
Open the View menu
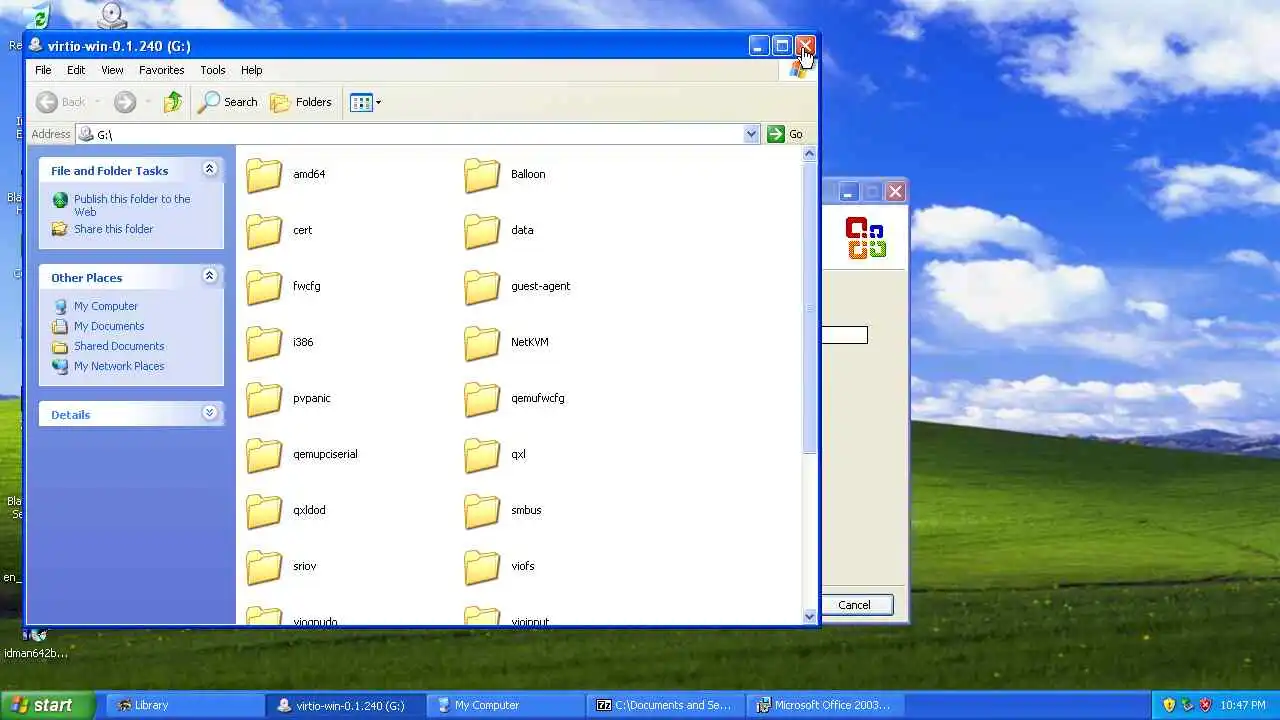pyautogui.click(x=112, y=70)
